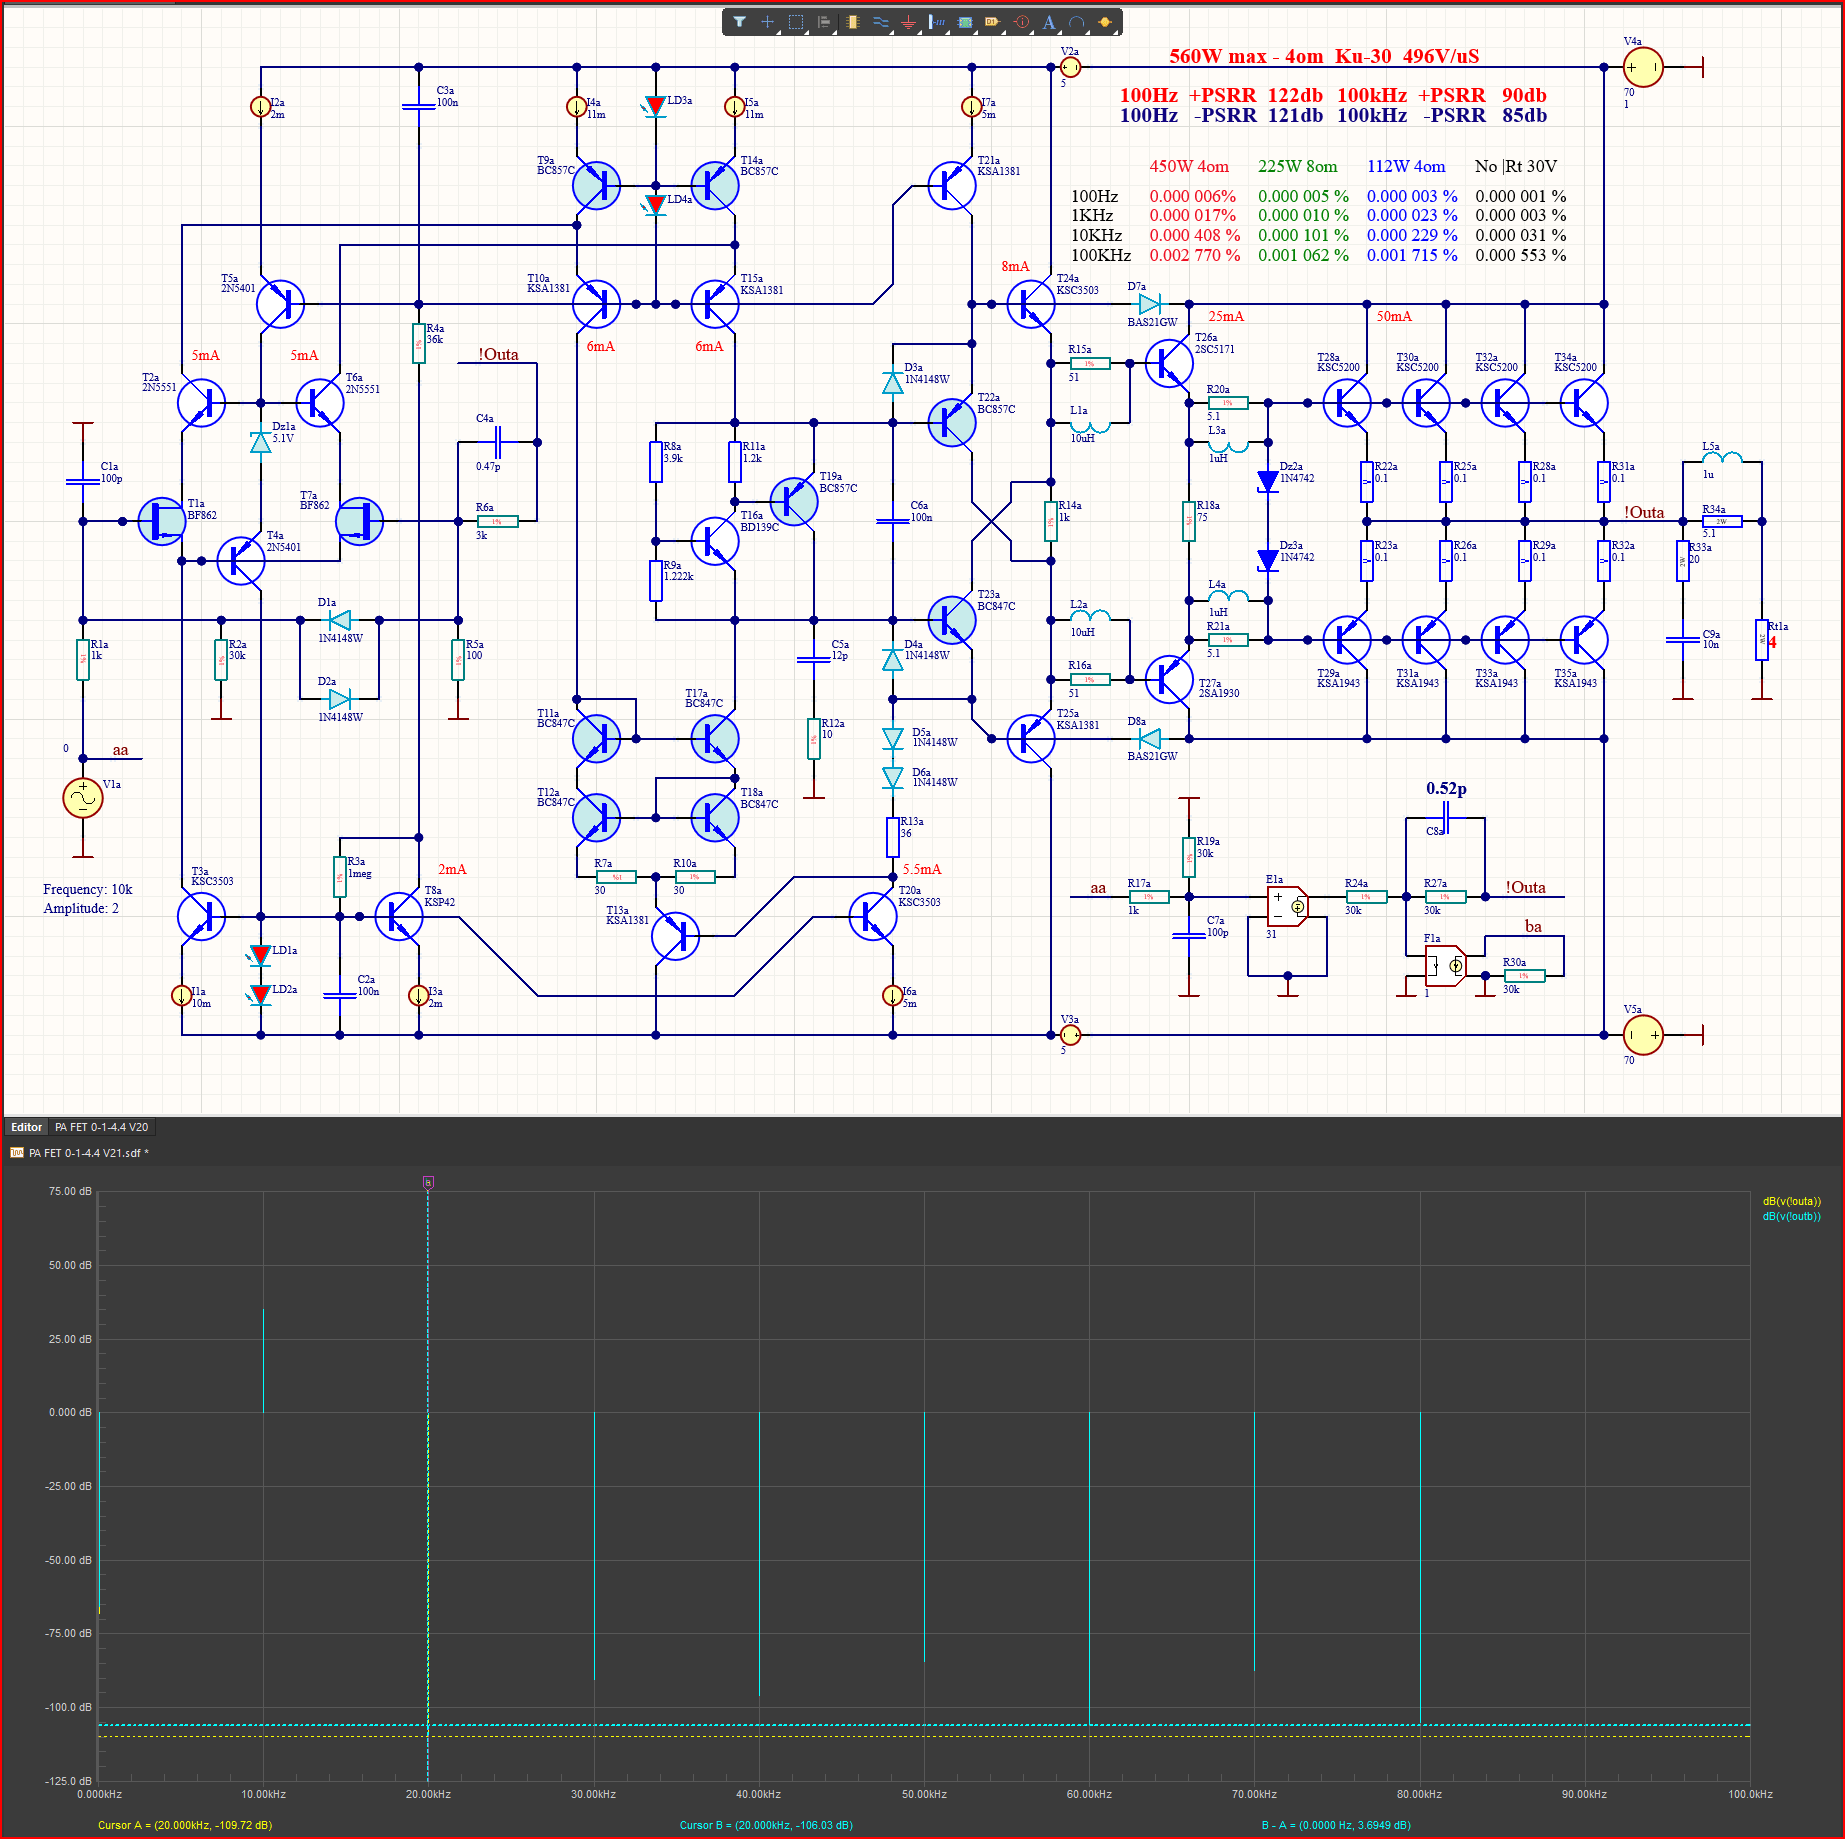Select the GND power port tool
Screen dimensions: 1845x1839
click(x=908, y=22)
